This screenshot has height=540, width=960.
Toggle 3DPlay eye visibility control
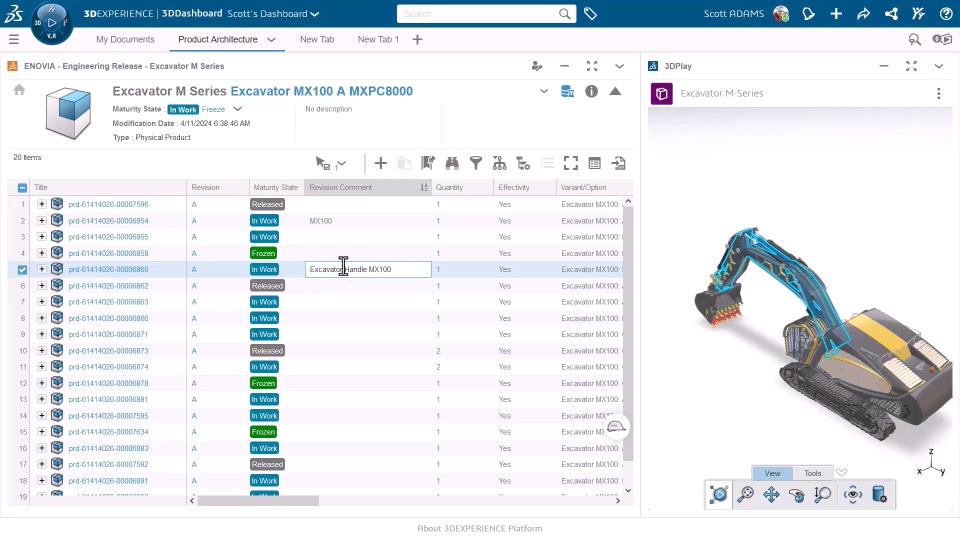tap(852, 494)
